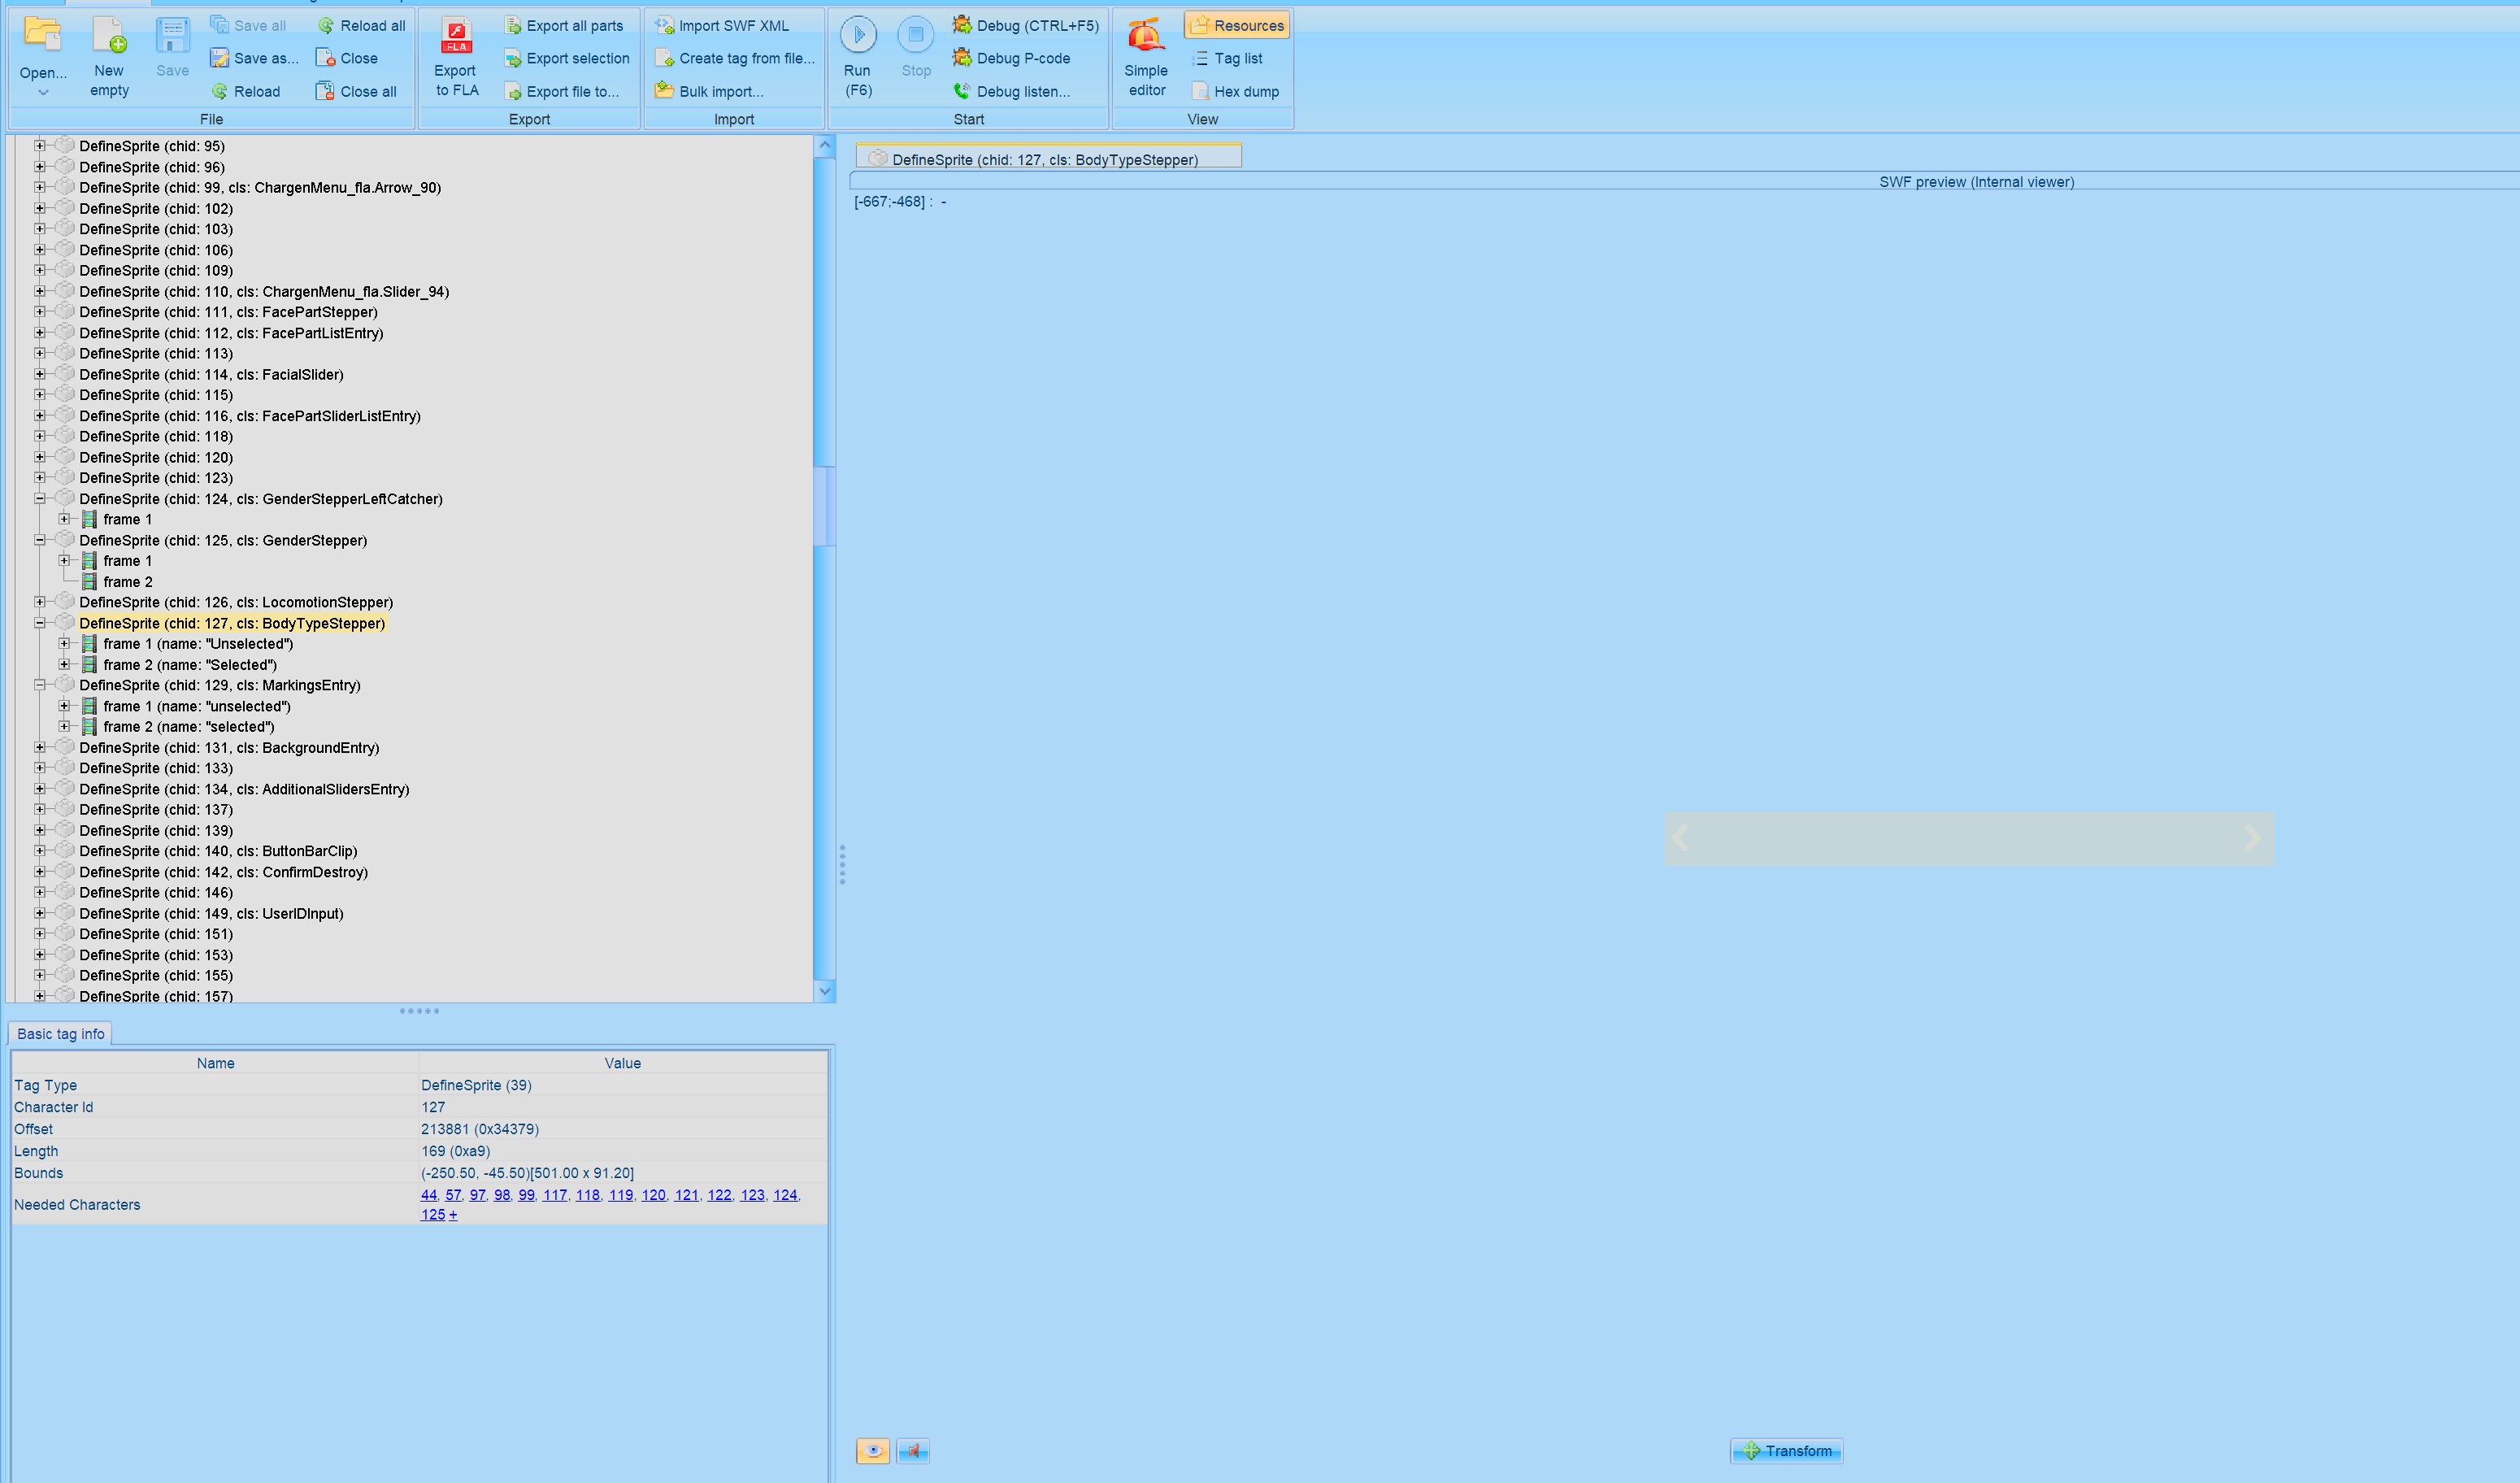Collapse DefineSprite 127 BodyTypeStepper node
The height and width of the screenshot is (1483, 2520).
point(40,623)
